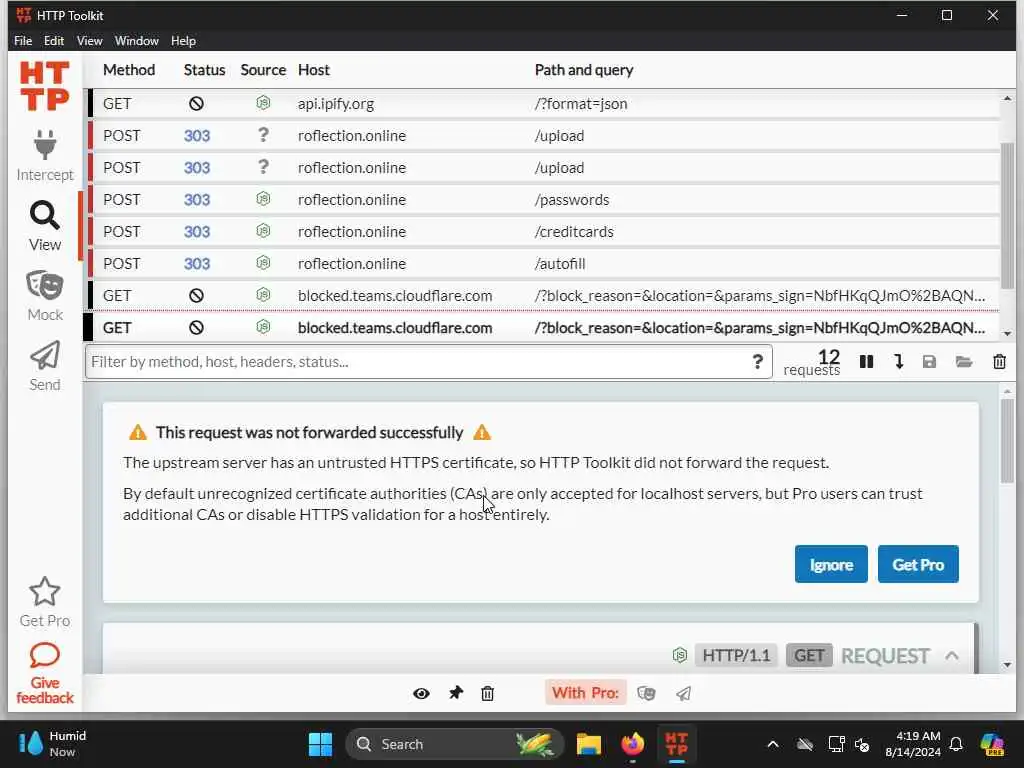Select the POST /passwords request row
This screenshot has width=1024, height=768.
point(543,200)
